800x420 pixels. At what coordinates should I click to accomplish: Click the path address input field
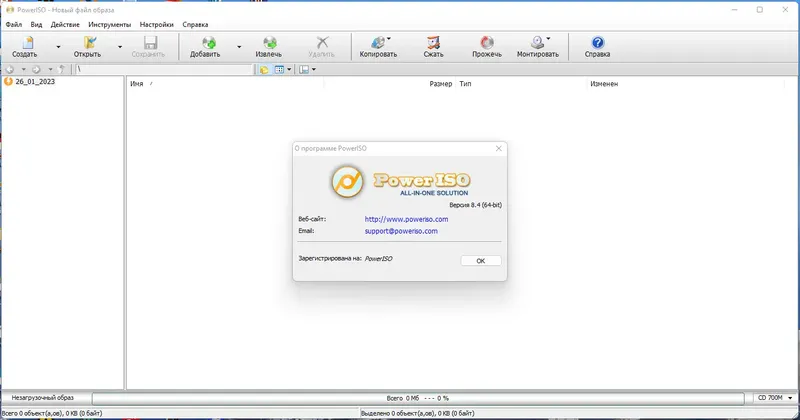164,69
